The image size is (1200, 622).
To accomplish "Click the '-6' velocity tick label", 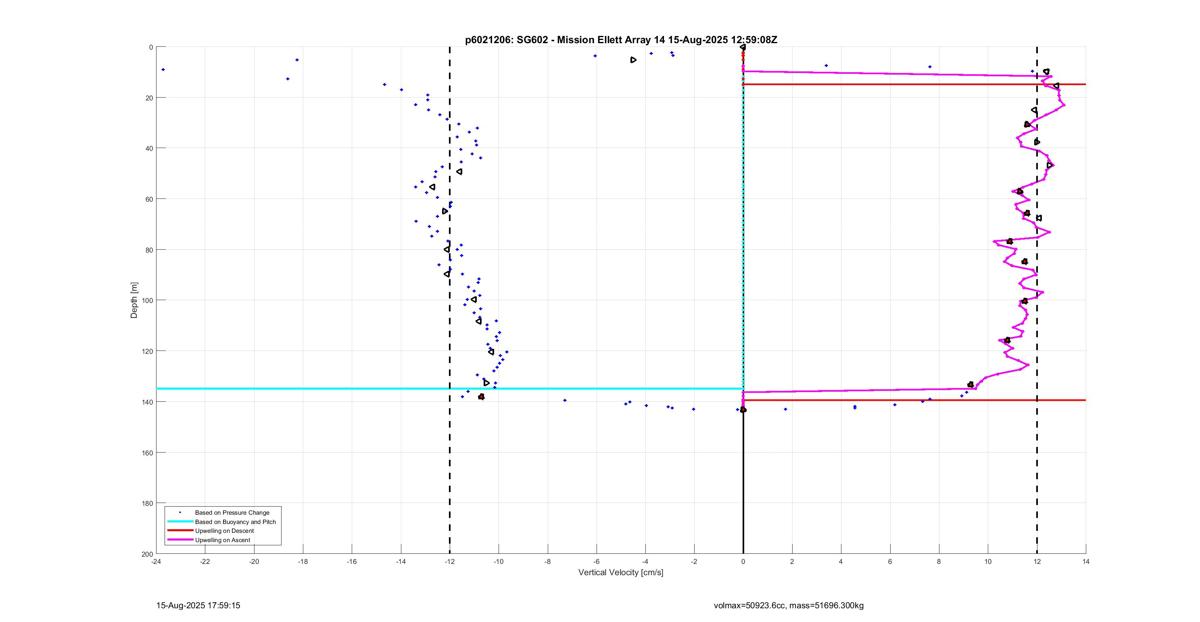I will (597, 561).
